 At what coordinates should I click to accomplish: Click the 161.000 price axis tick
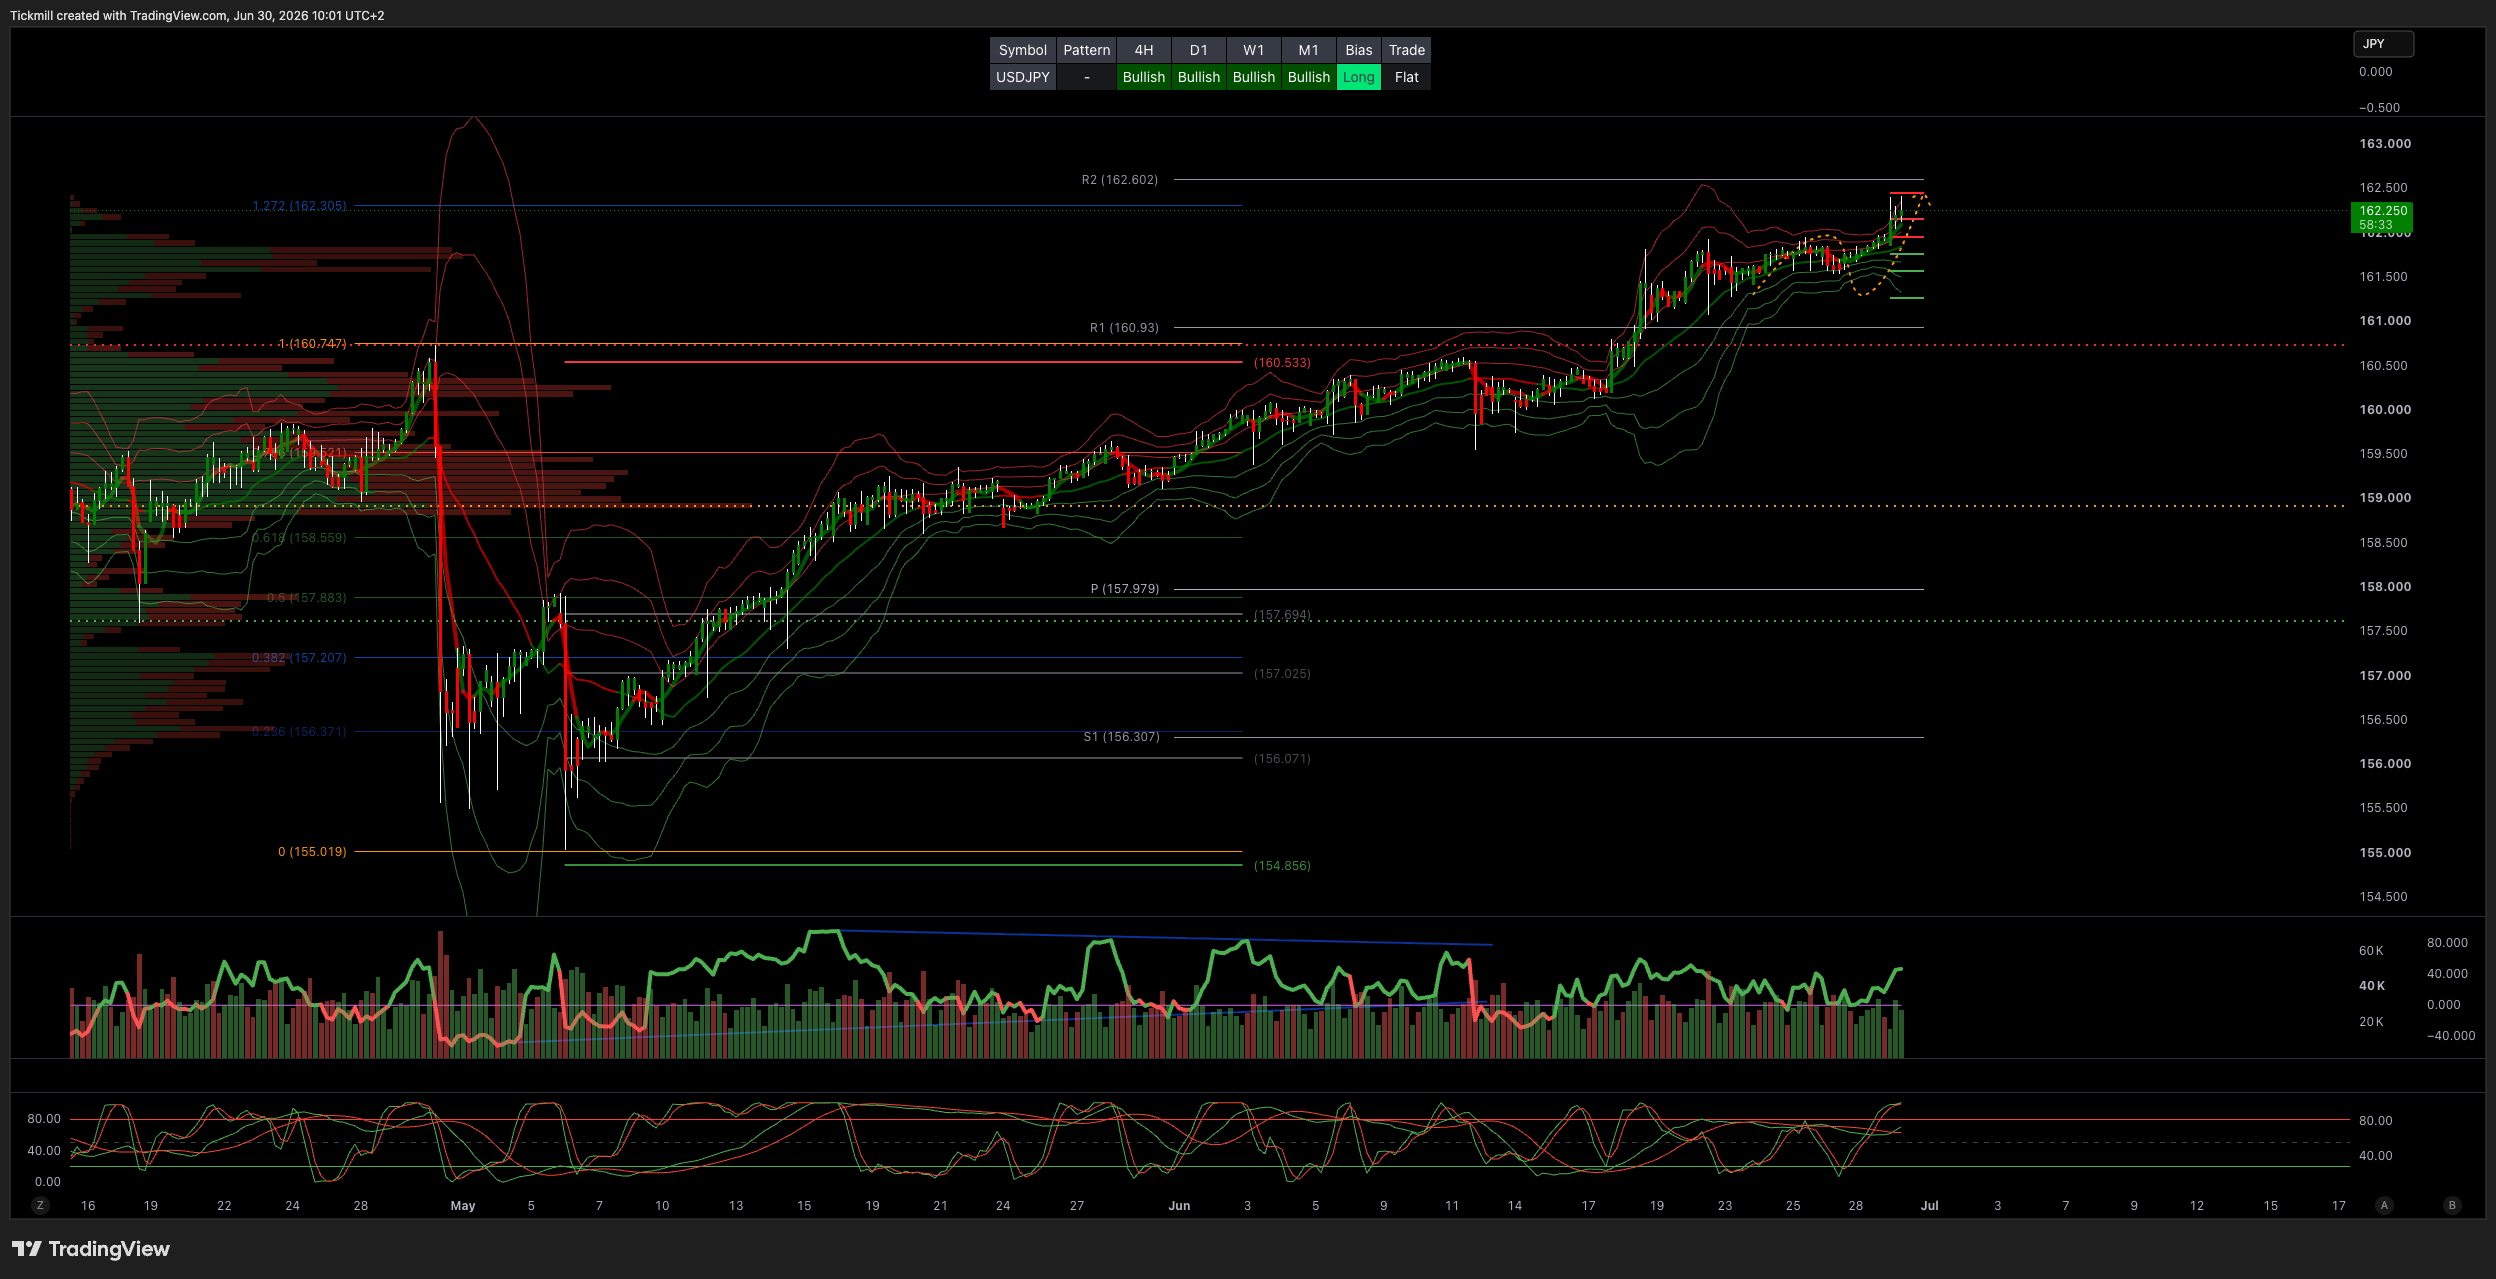[x=2385, y=321]
